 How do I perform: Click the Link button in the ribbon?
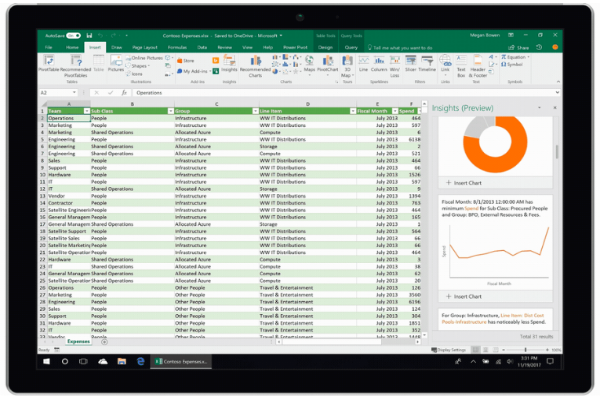[445, 64]
